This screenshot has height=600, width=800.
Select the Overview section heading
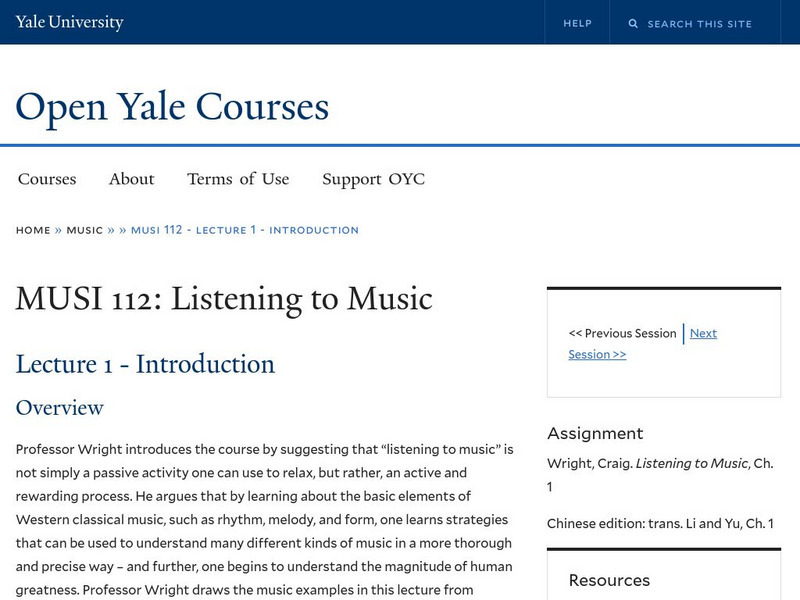point(60,408)
